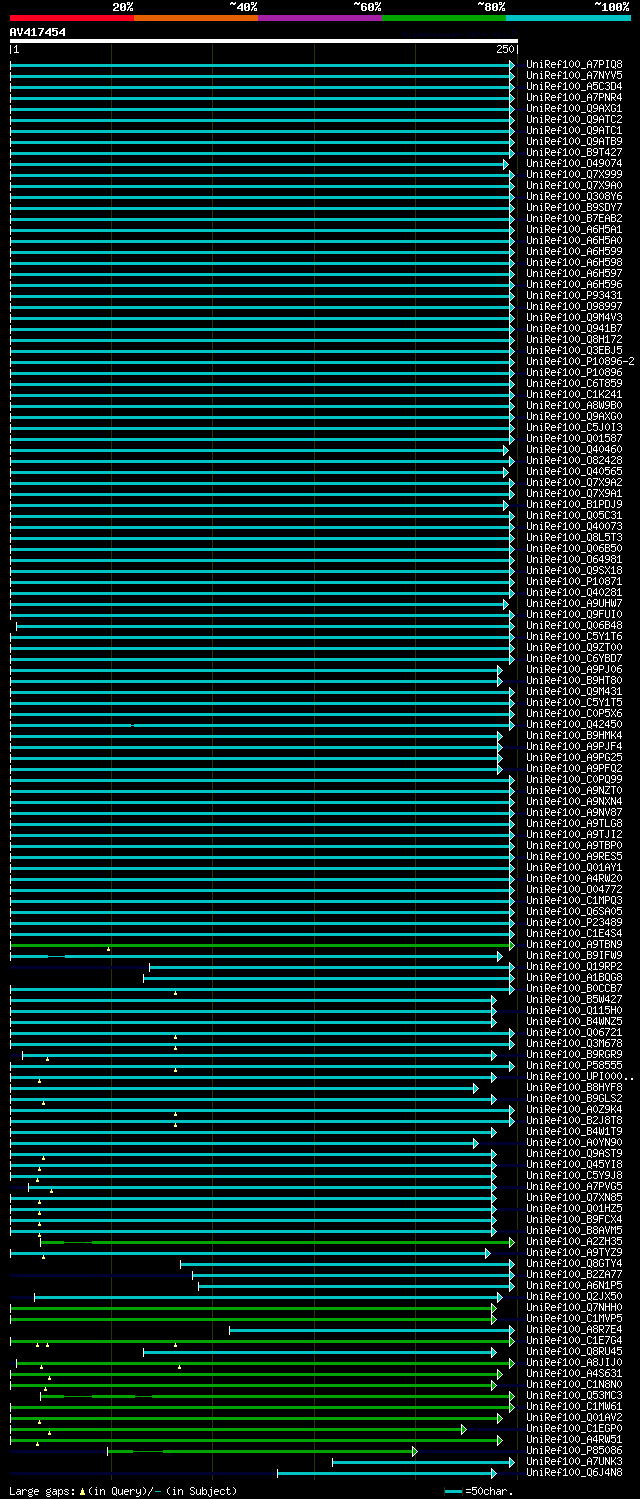Screen dimensions: 640x1499
Task: Select the UniRef100_P10896-2 label
Action: tap(580, 361)
